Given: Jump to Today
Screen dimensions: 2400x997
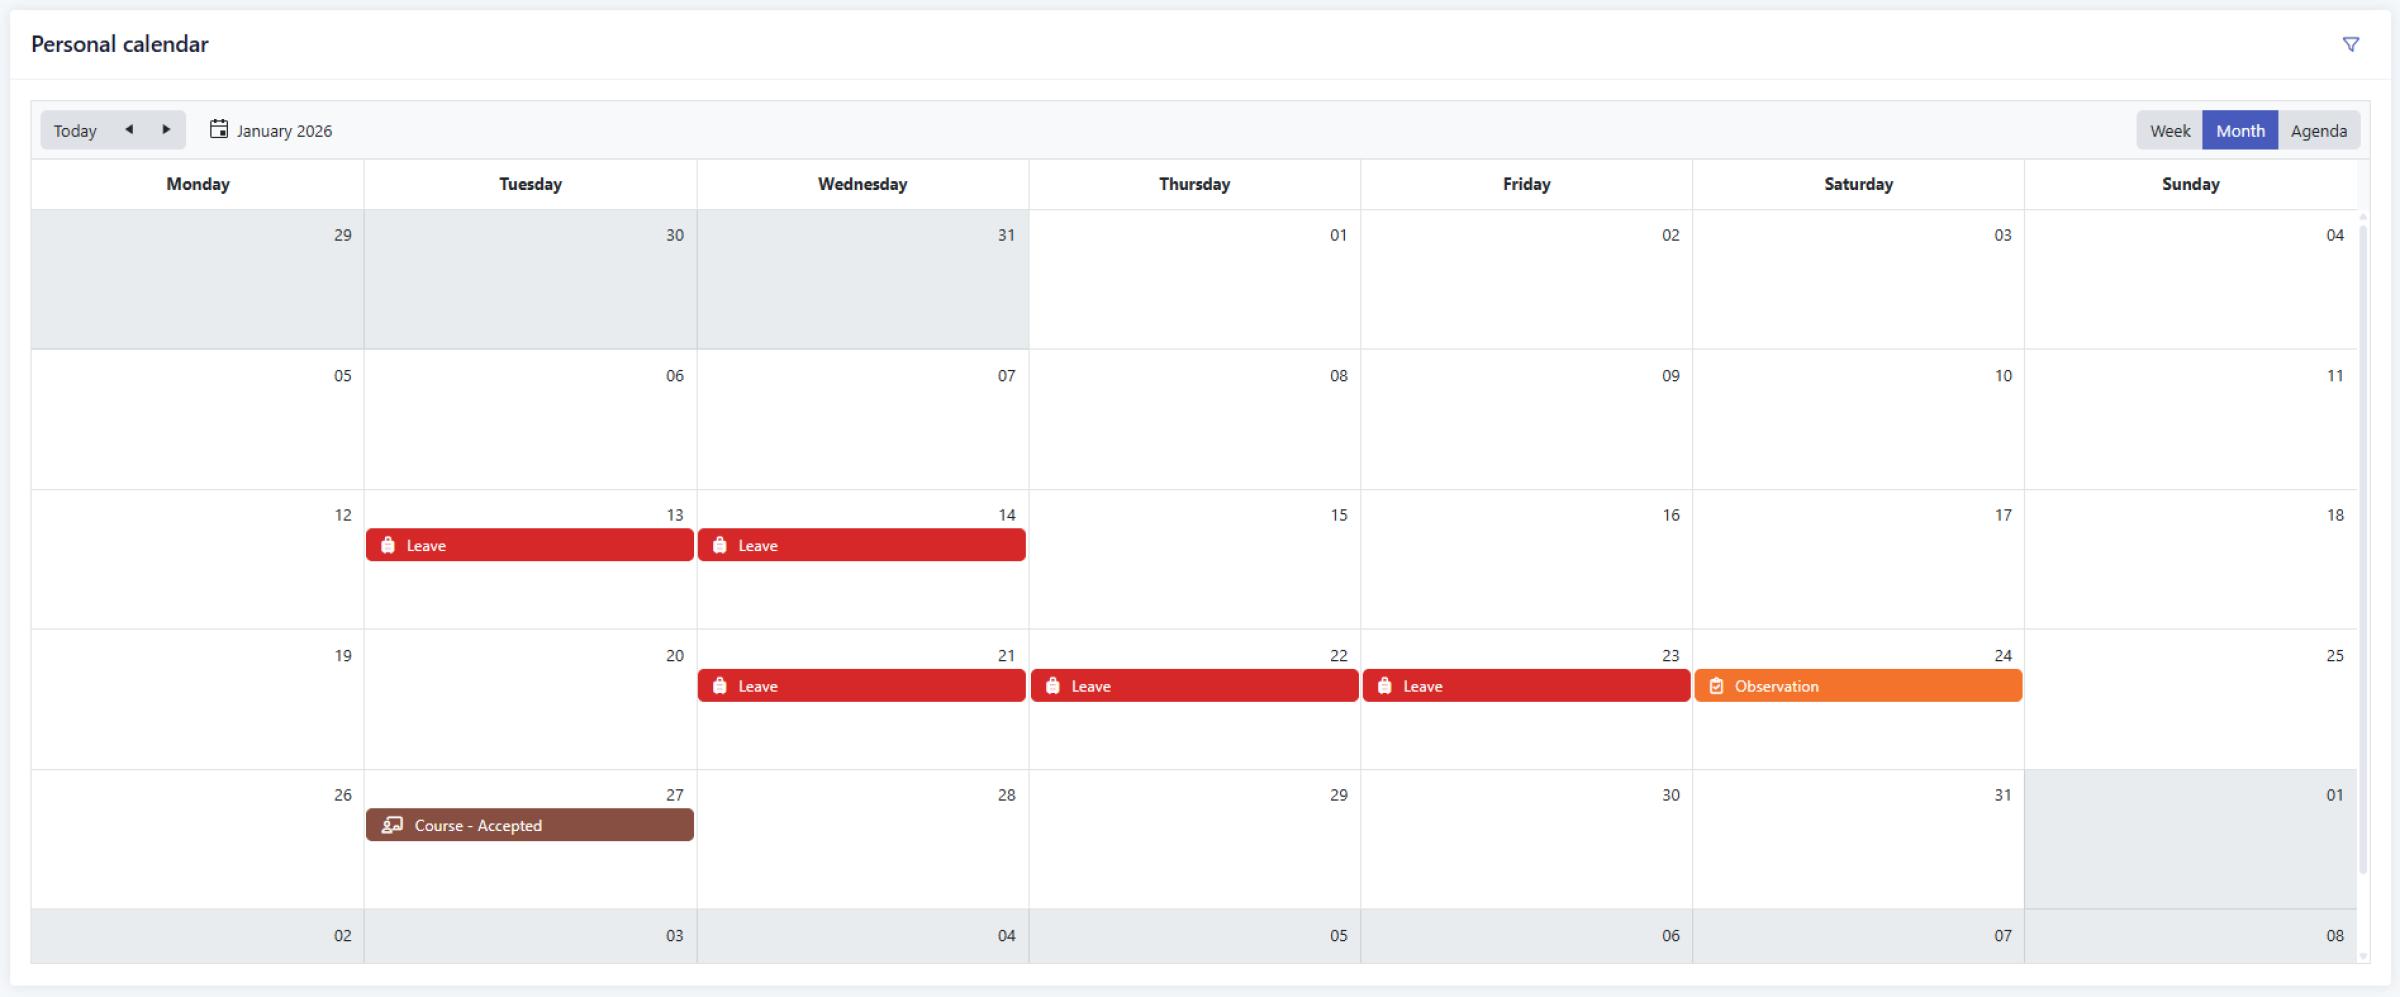Looking at the screenshot, I should pos(75,130).
